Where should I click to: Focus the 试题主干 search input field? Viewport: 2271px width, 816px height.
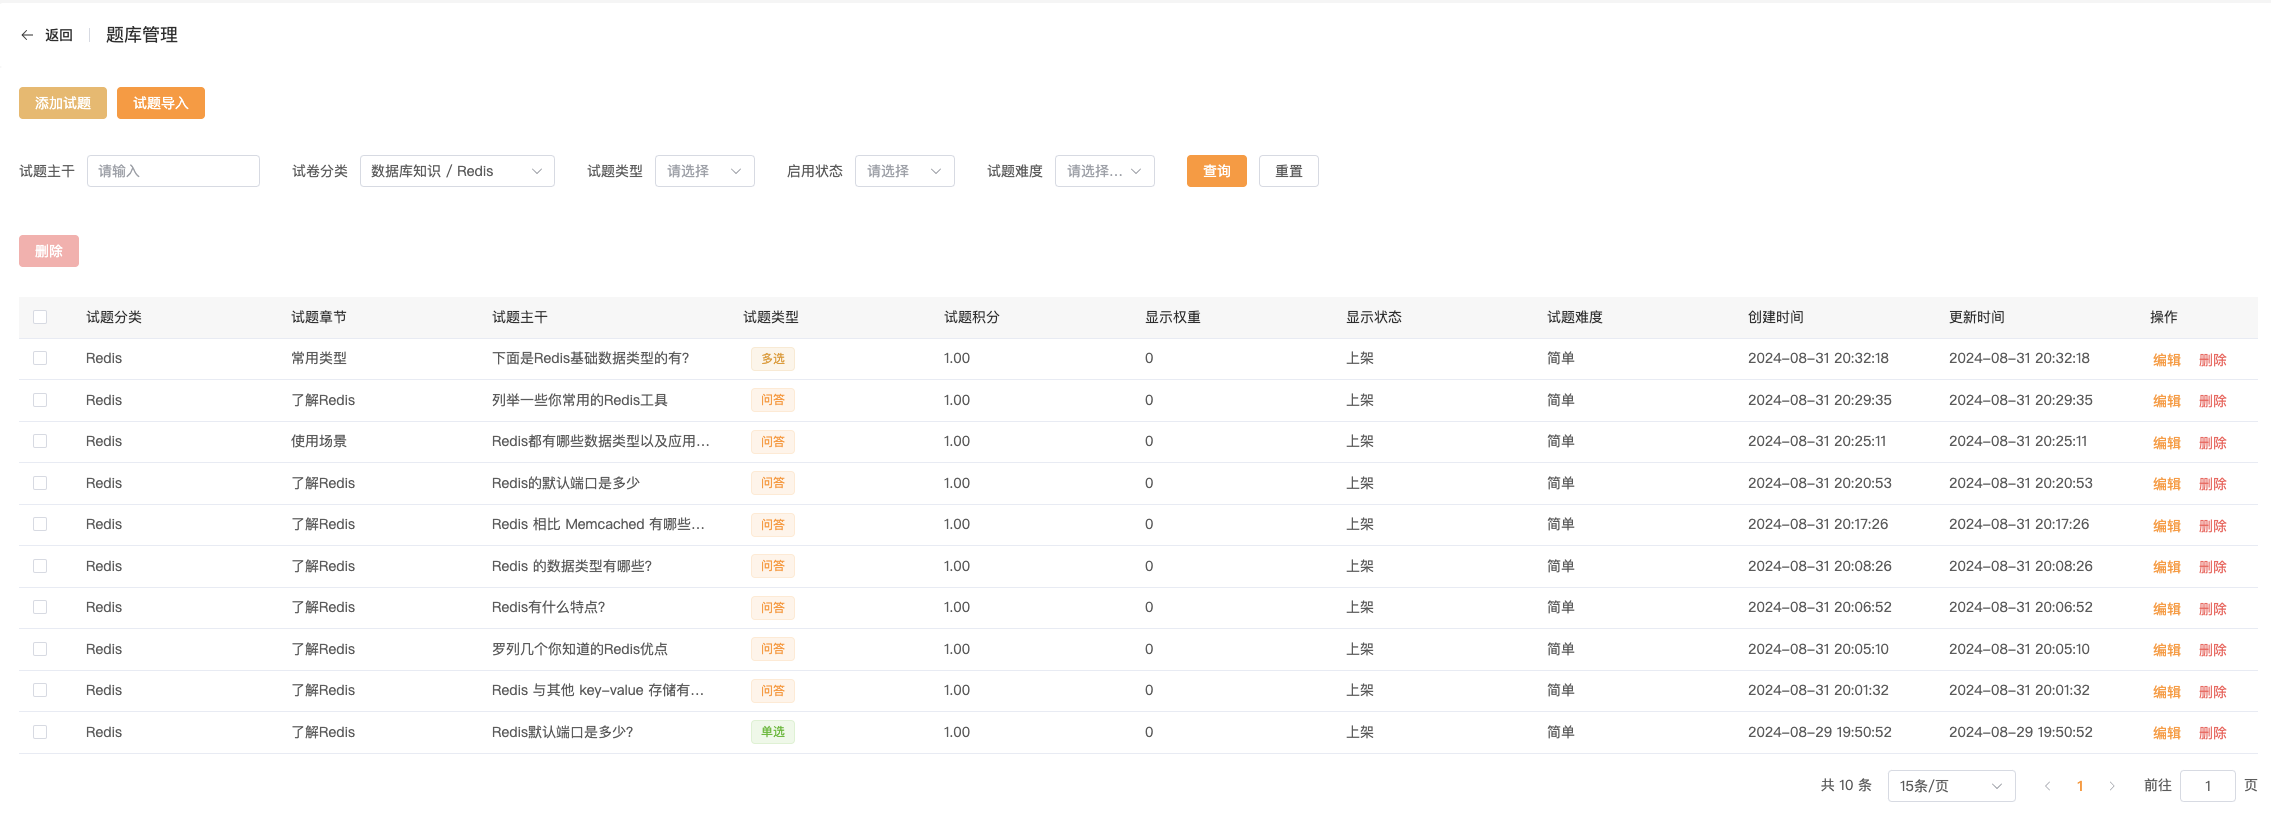[173, 171]
